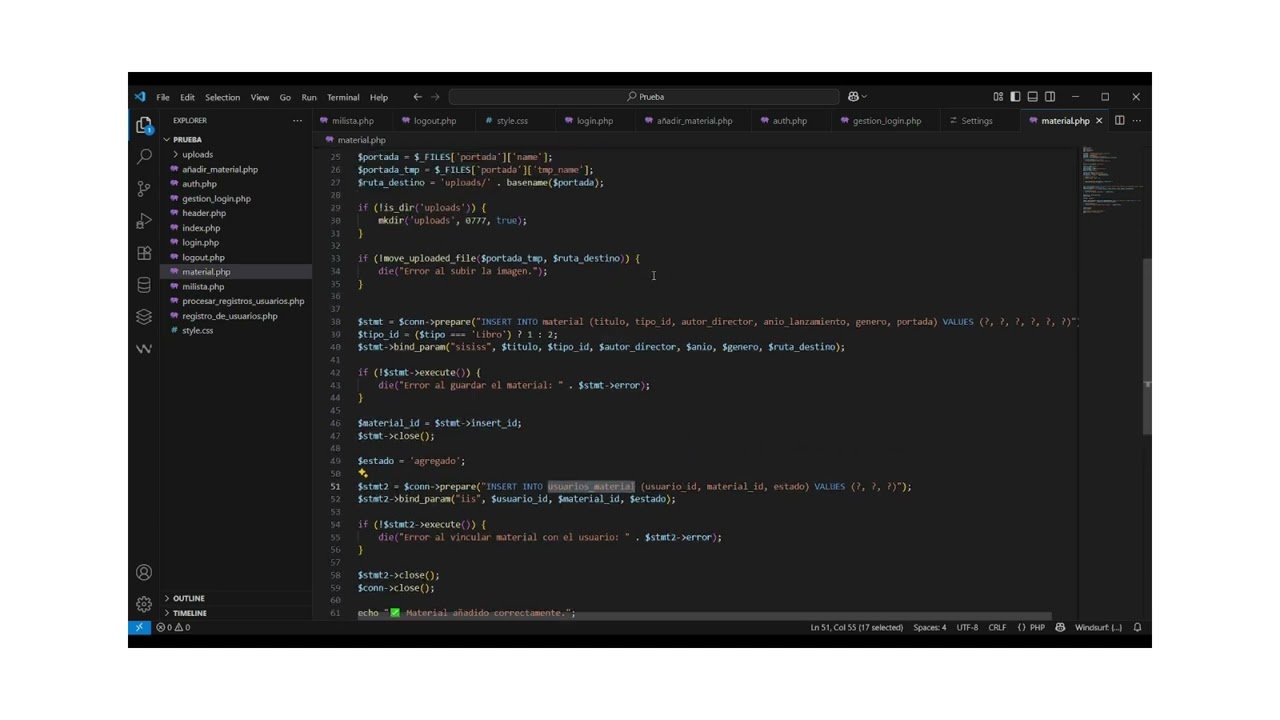Switch to the añadir_material.php tab
The image size is (1280, 720).
click(695, 121)
